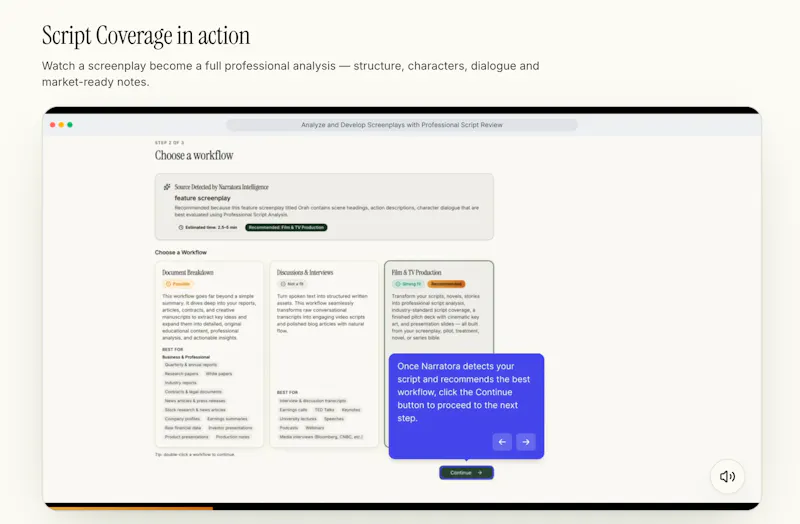Click the 'Business & Professional' subheading
This screenshot has height=524, width=800.
(186, 357)
